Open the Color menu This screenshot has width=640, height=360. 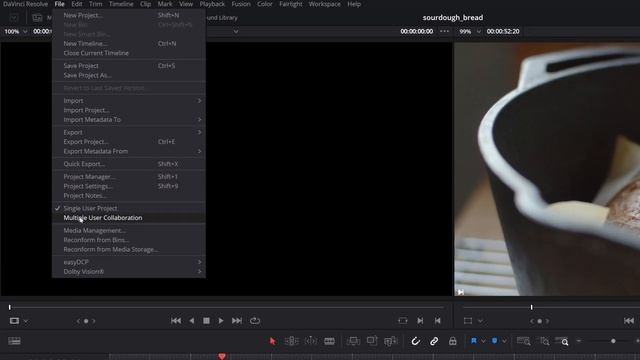(x=264, y=4)
